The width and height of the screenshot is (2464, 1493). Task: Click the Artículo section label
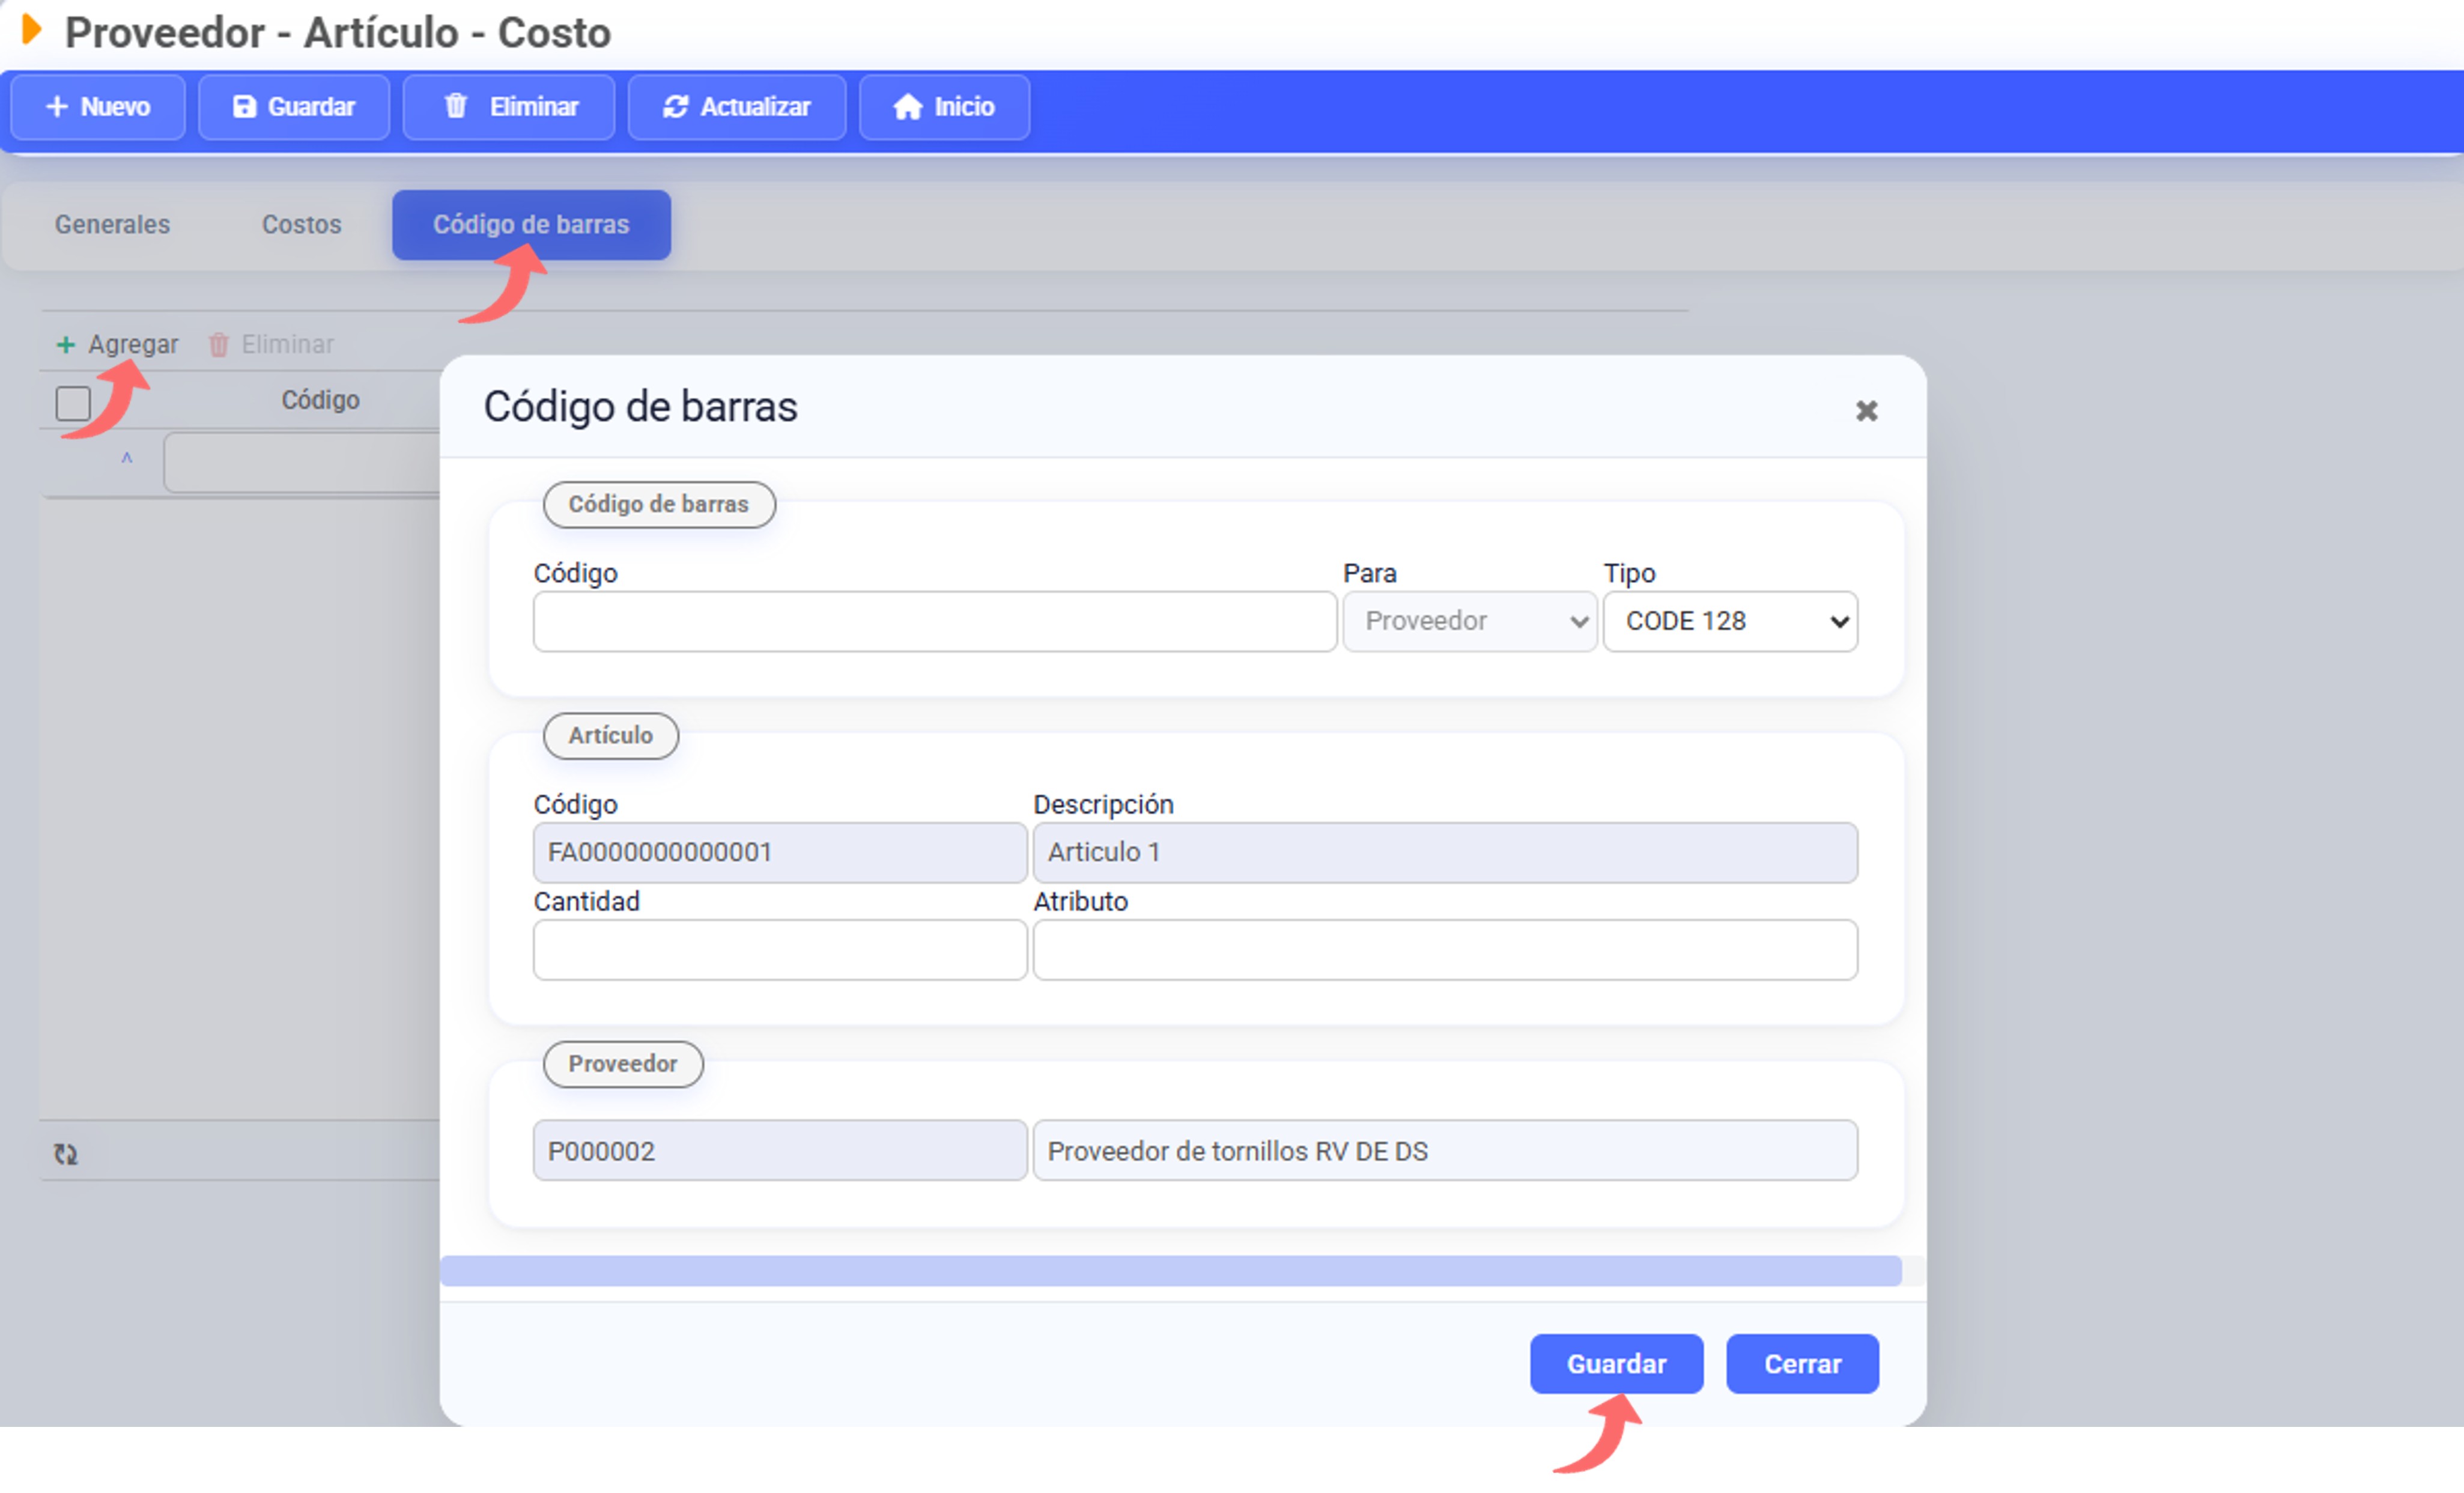tap(611, 736)
